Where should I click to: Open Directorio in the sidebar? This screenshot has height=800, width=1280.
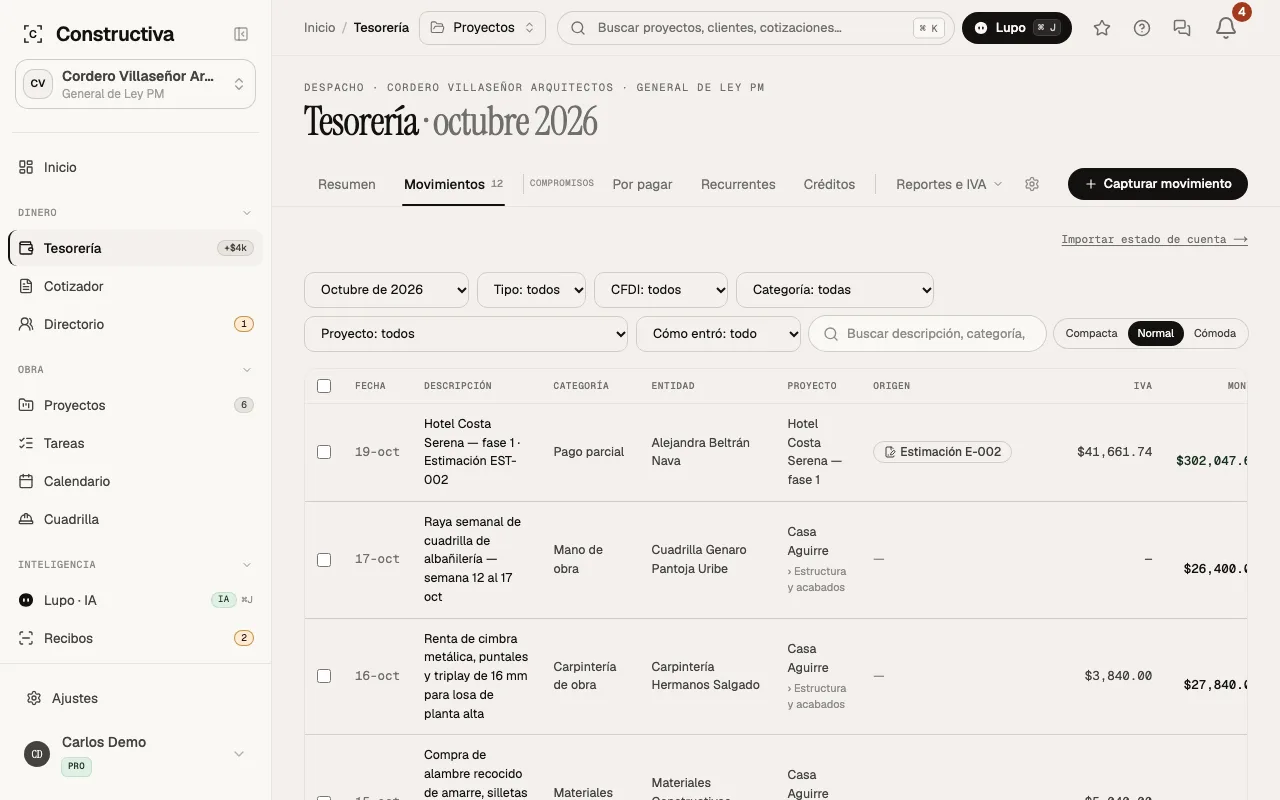[x=135, y=324]
